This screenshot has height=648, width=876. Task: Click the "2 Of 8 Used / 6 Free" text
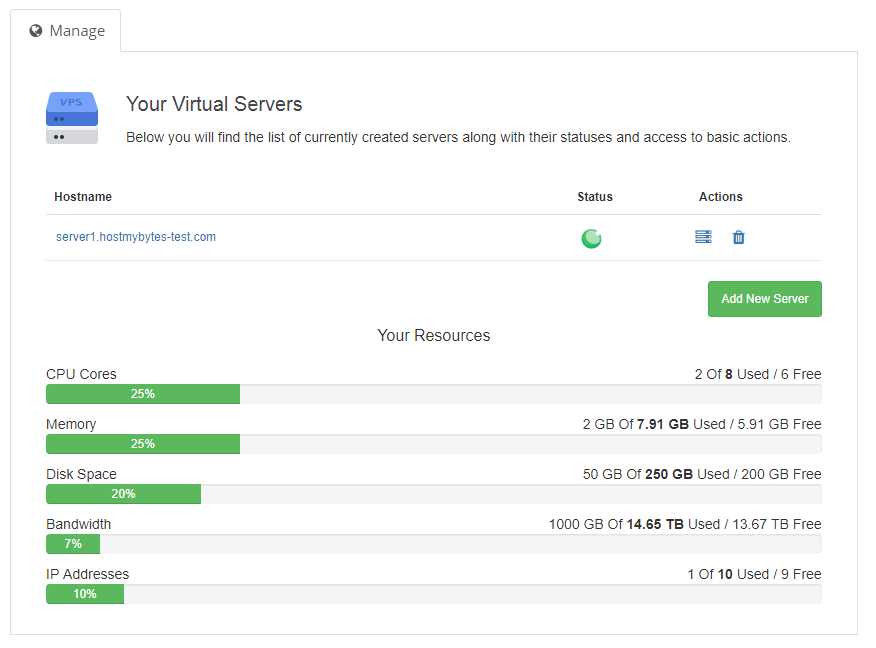758,374
